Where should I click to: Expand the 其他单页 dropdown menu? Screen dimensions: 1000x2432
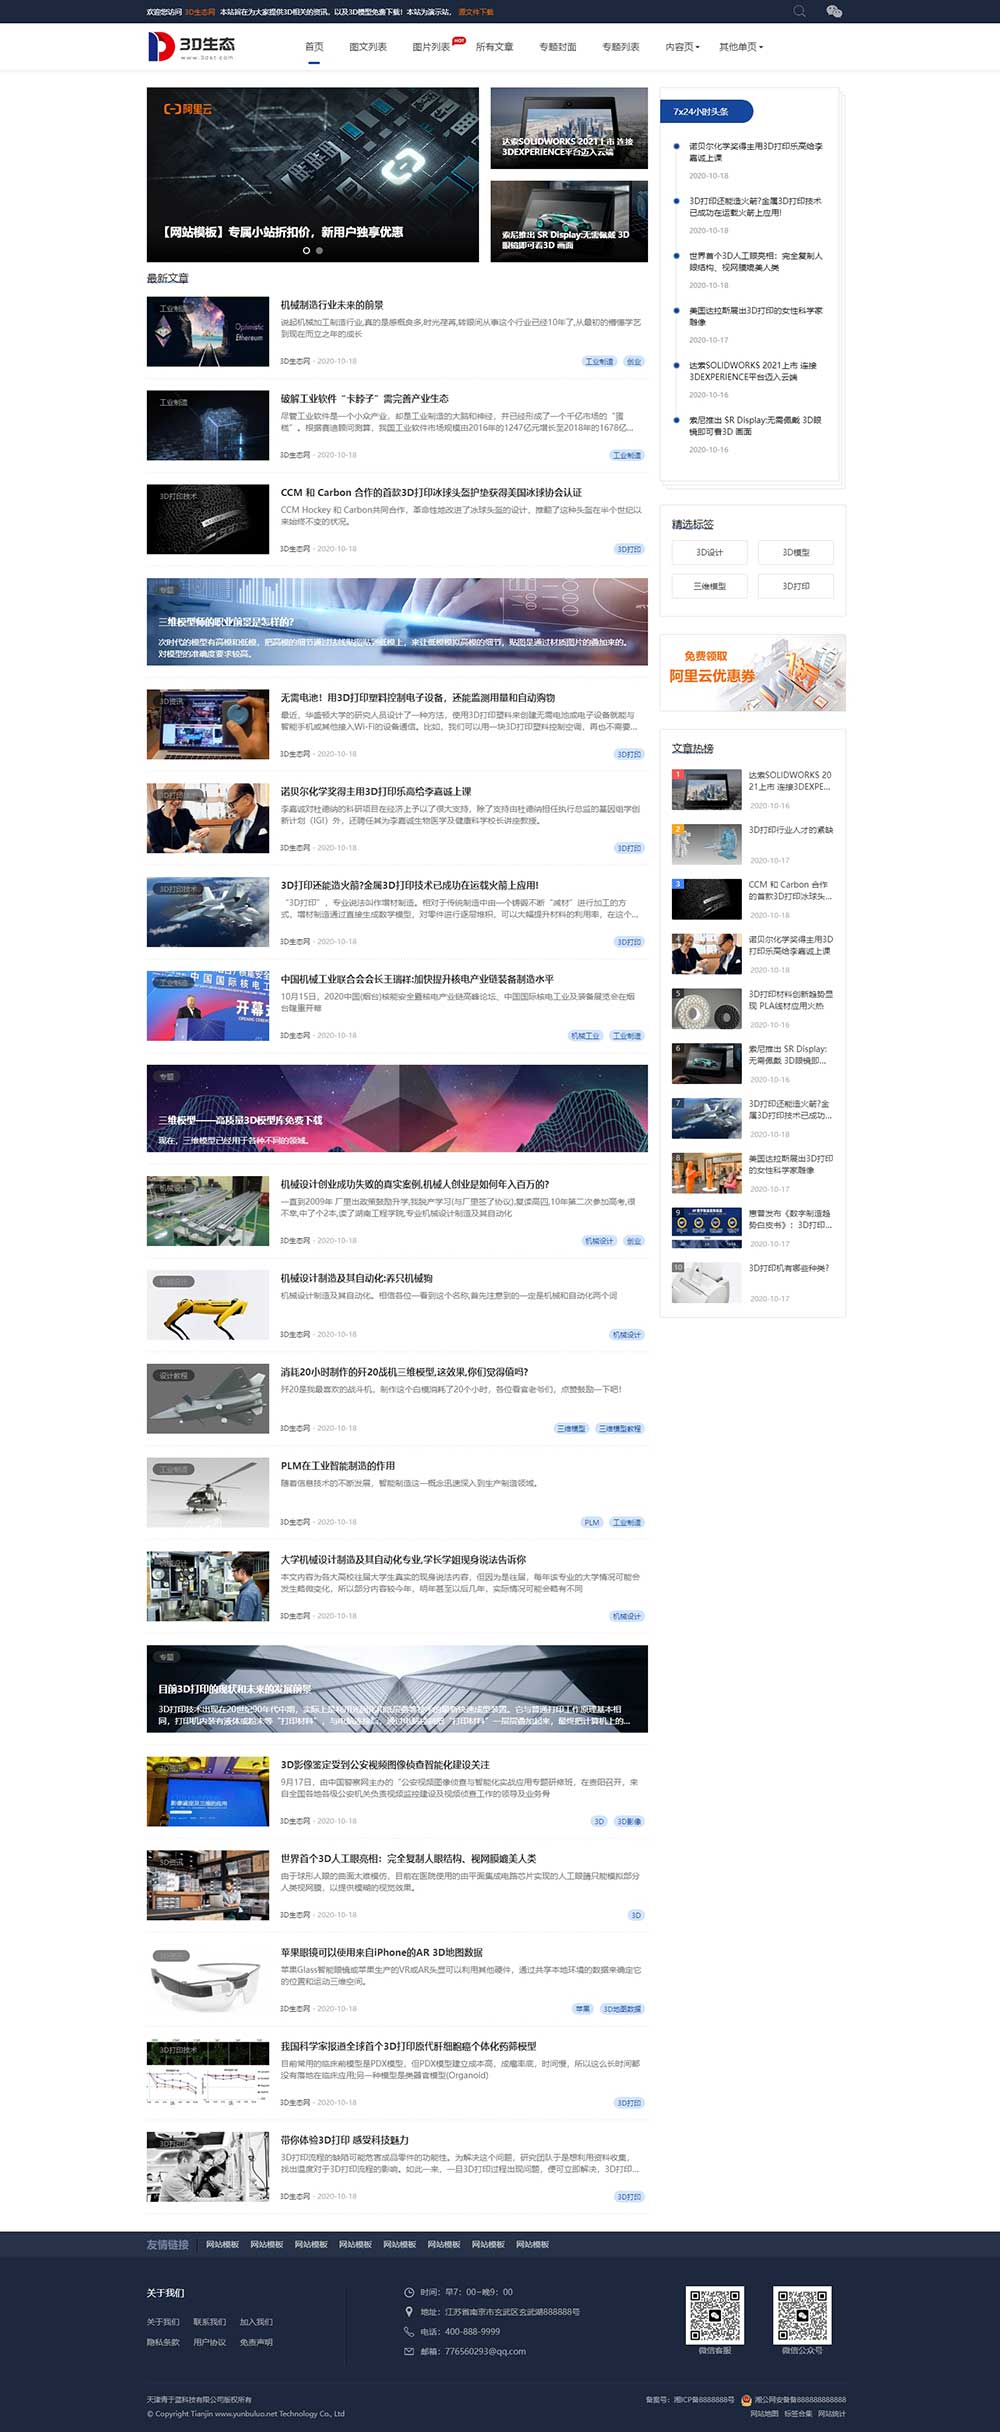740,47
